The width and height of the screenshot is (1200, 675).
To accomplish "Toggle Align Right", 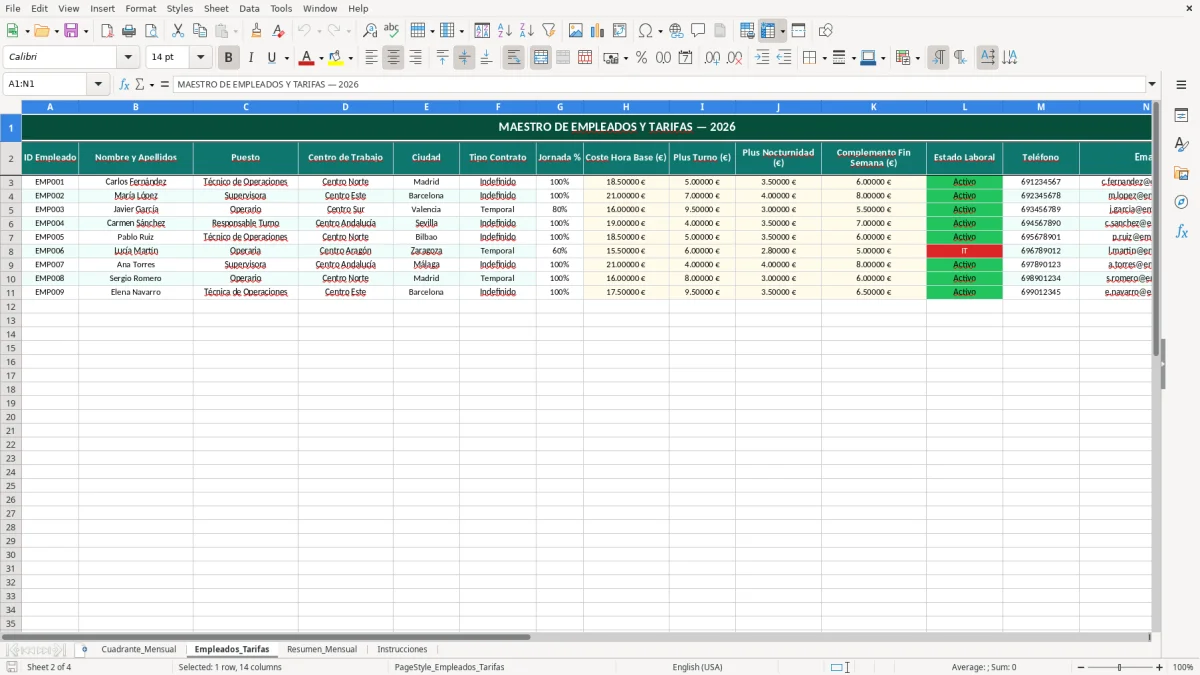I will click(x=415, y=58).
